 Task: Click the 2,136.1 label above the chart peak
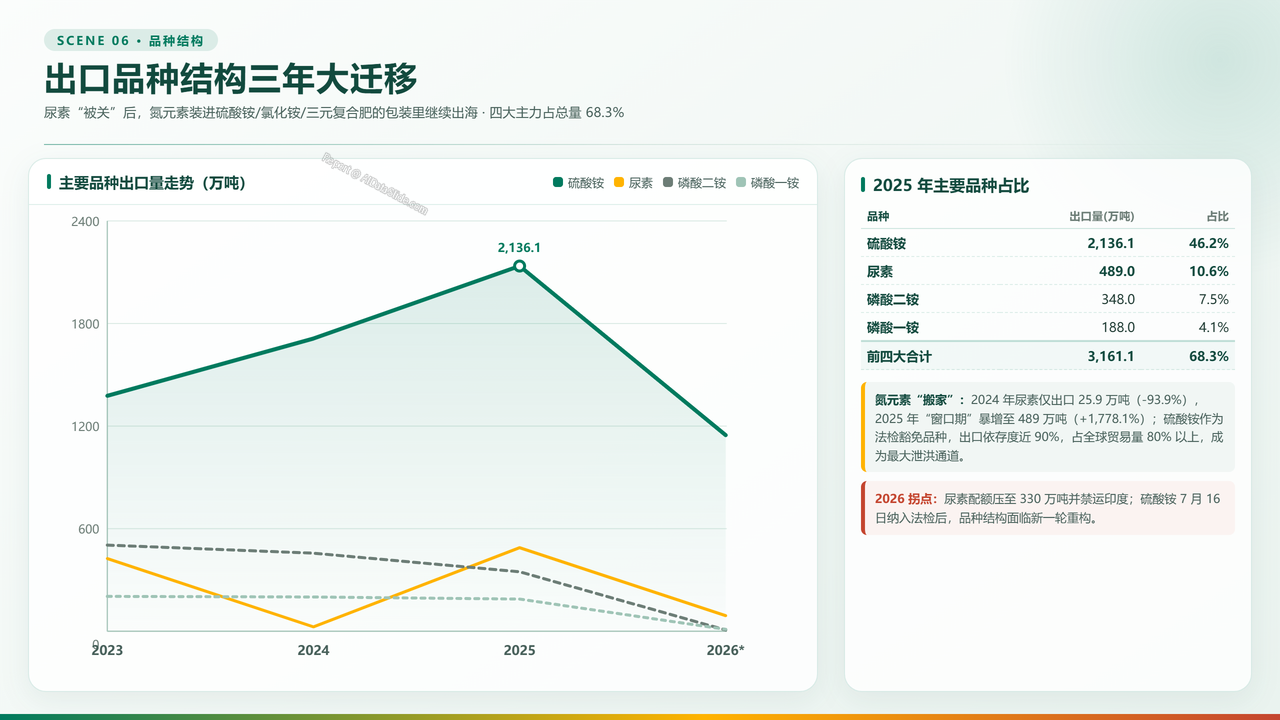(x=519, y=247)
